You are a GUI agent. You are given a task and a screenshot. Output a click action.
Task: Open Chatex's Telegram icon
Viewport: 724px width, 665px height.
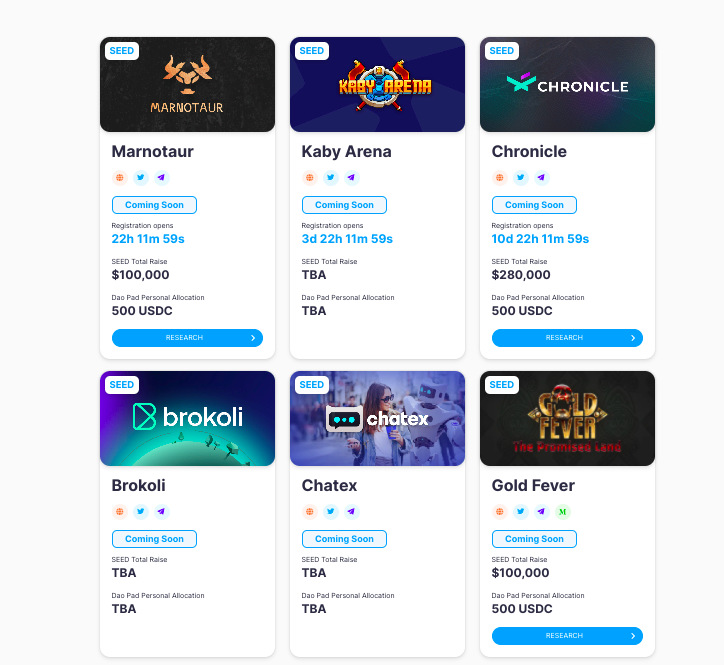(x=352, y=512)
